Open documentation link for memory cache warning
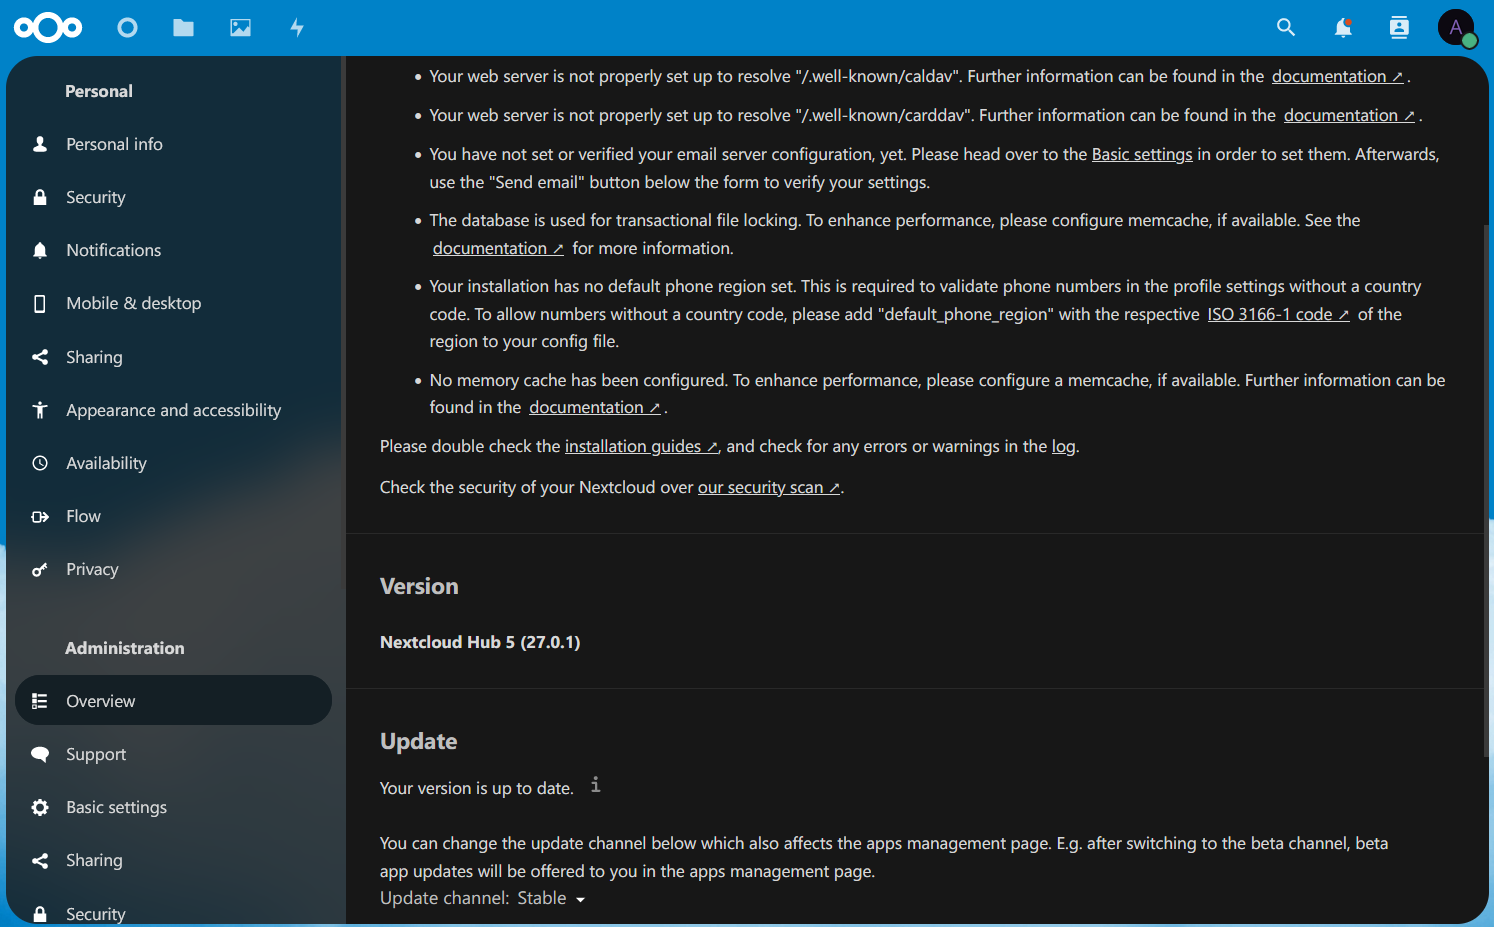Screen dimensions: 1494x927 click(x=595, y=407)
